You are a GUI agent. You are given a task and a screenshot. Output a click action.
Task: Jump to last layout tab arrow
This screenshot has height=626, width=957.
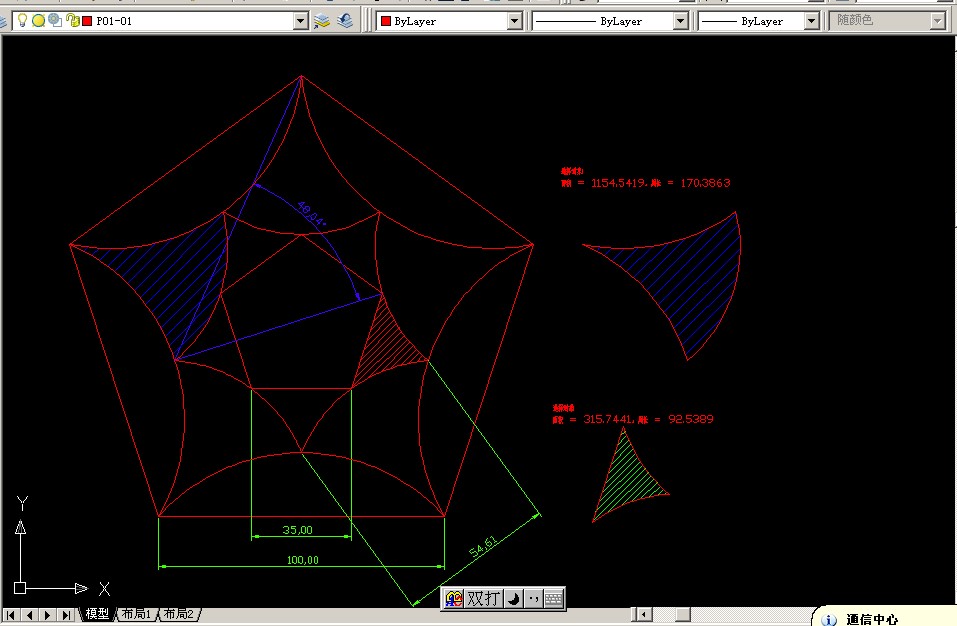click(x=66, y=615)
